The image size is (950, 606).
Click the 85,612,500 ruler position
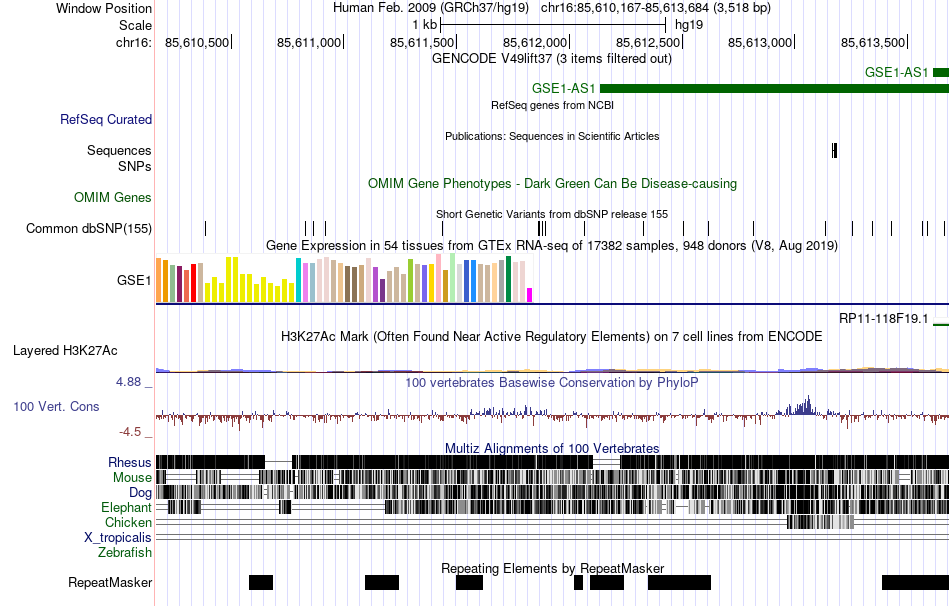point(648,42)
